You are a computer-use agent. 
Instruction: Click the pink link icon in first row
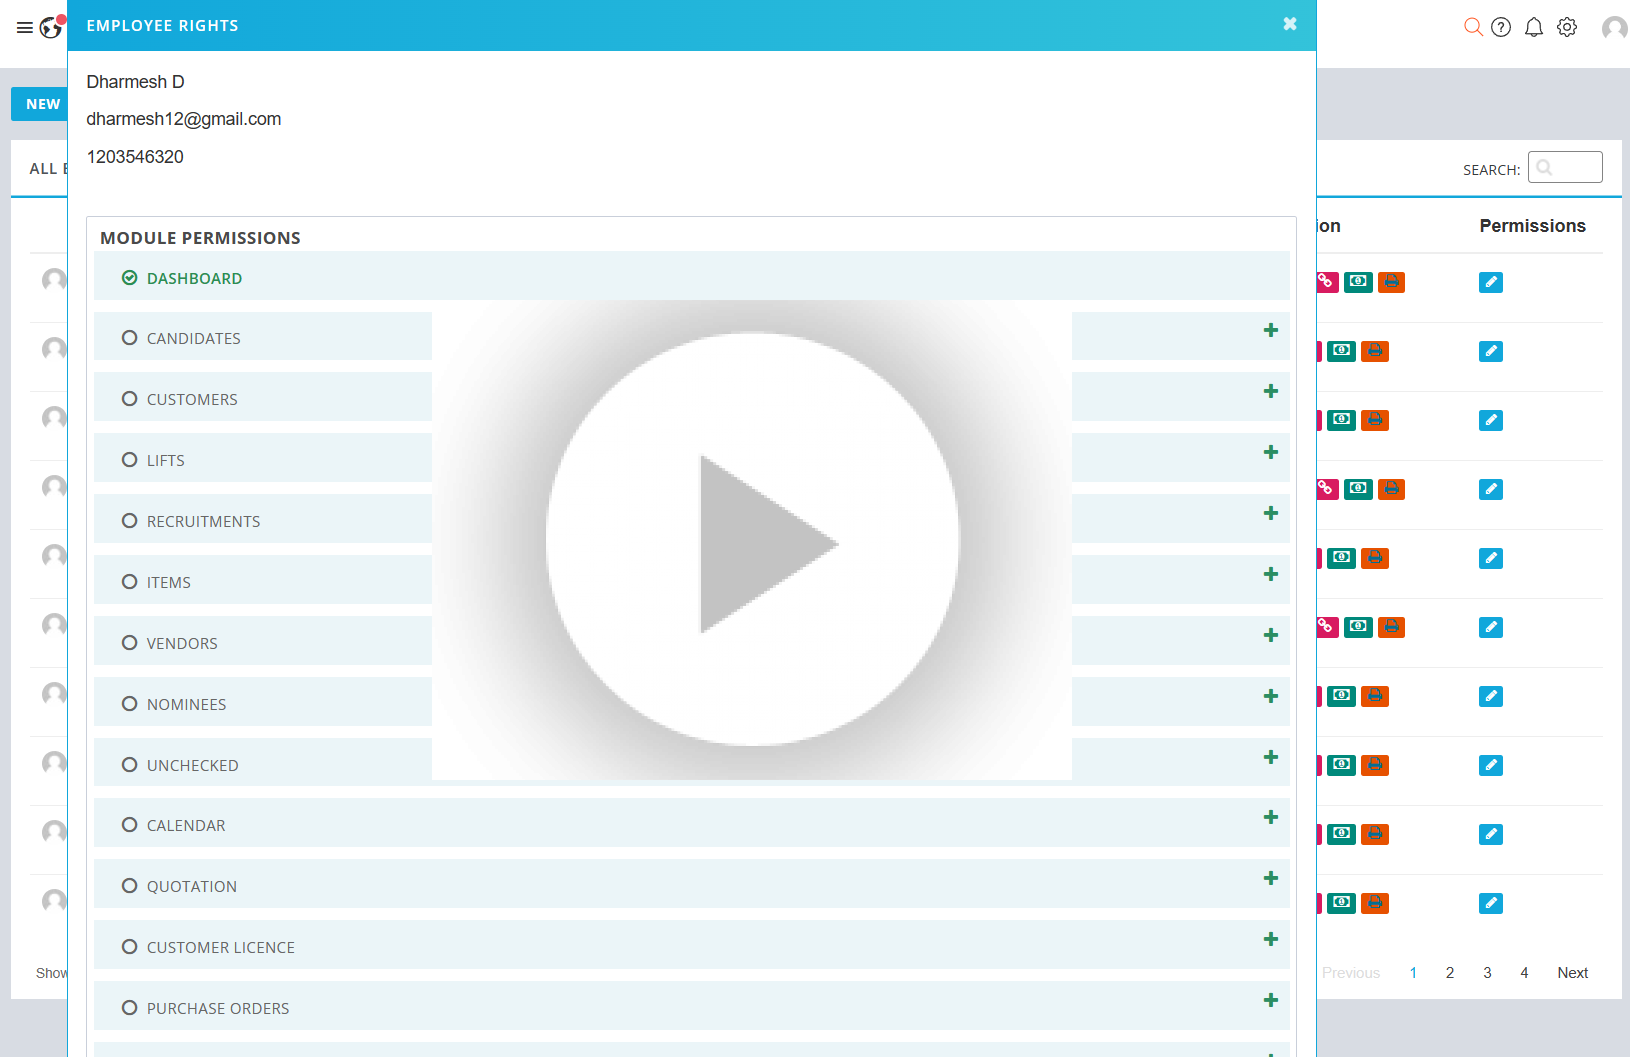point(1328,282)
